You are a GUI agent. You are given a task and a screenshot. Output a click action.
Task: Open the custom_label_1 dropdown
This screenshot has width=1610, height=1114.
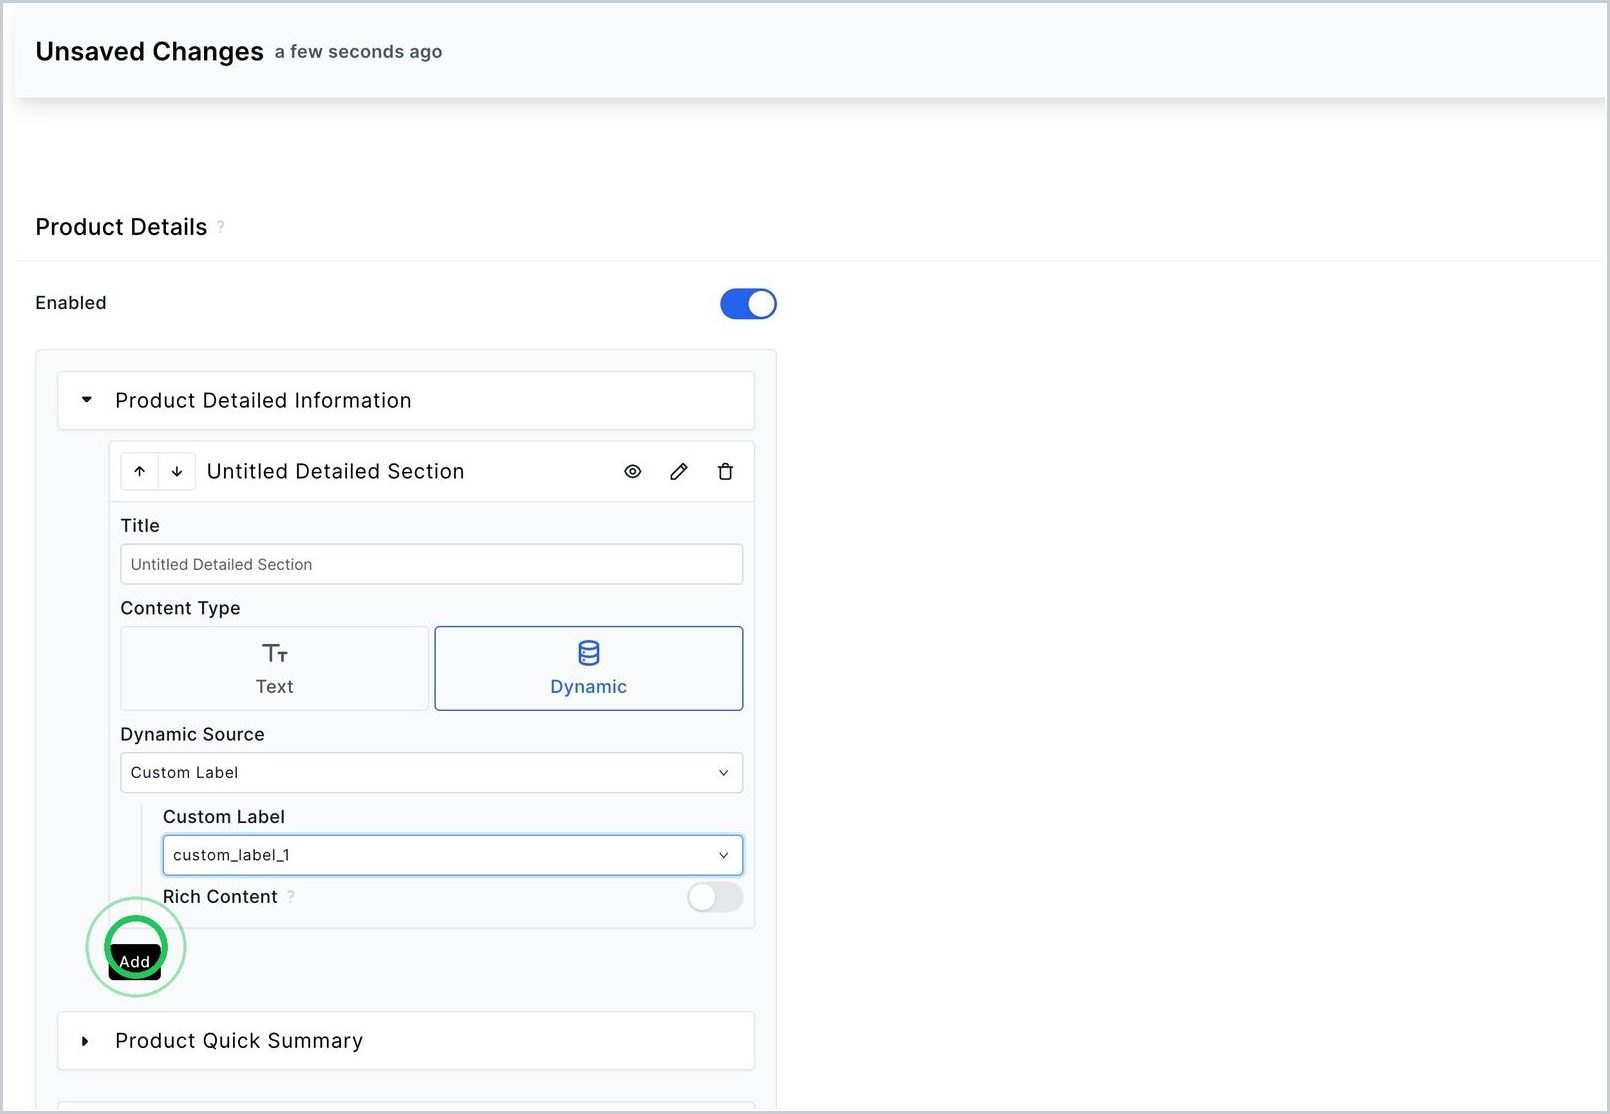(x=453, y=856)
